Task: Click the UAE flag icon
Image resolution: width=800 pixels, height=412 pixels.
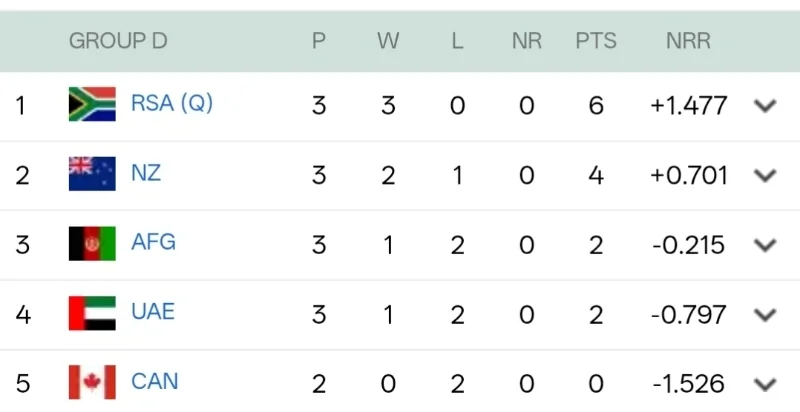Action: 92,313
